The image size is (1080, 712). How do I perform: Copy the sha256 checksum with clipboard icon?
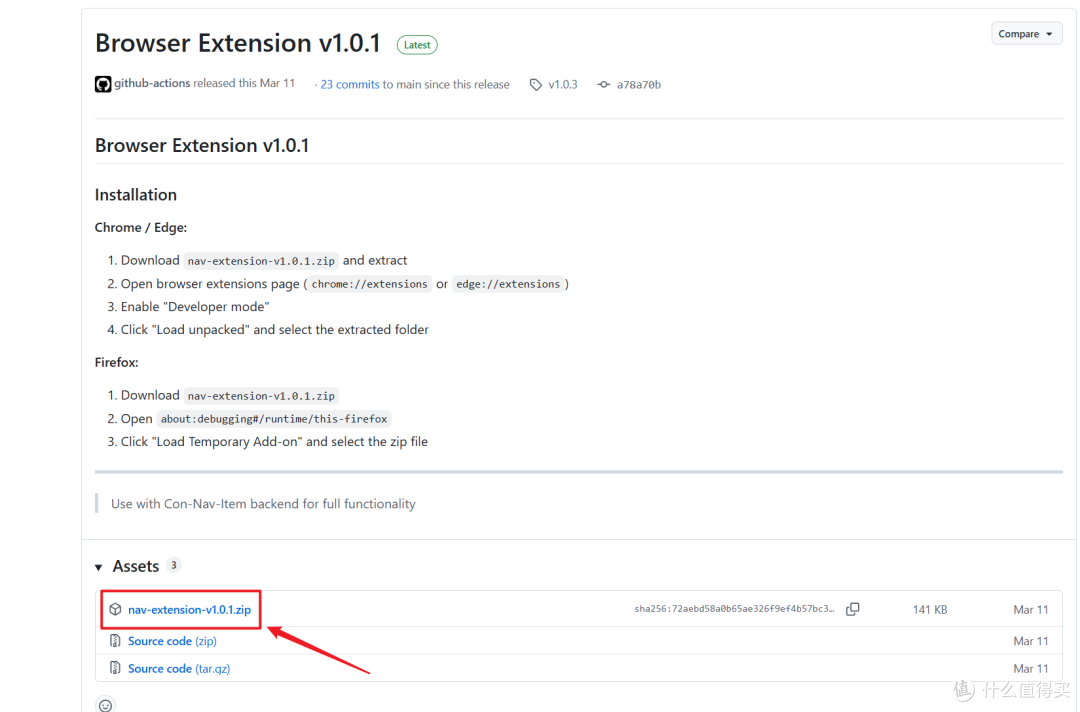(853, 609)
